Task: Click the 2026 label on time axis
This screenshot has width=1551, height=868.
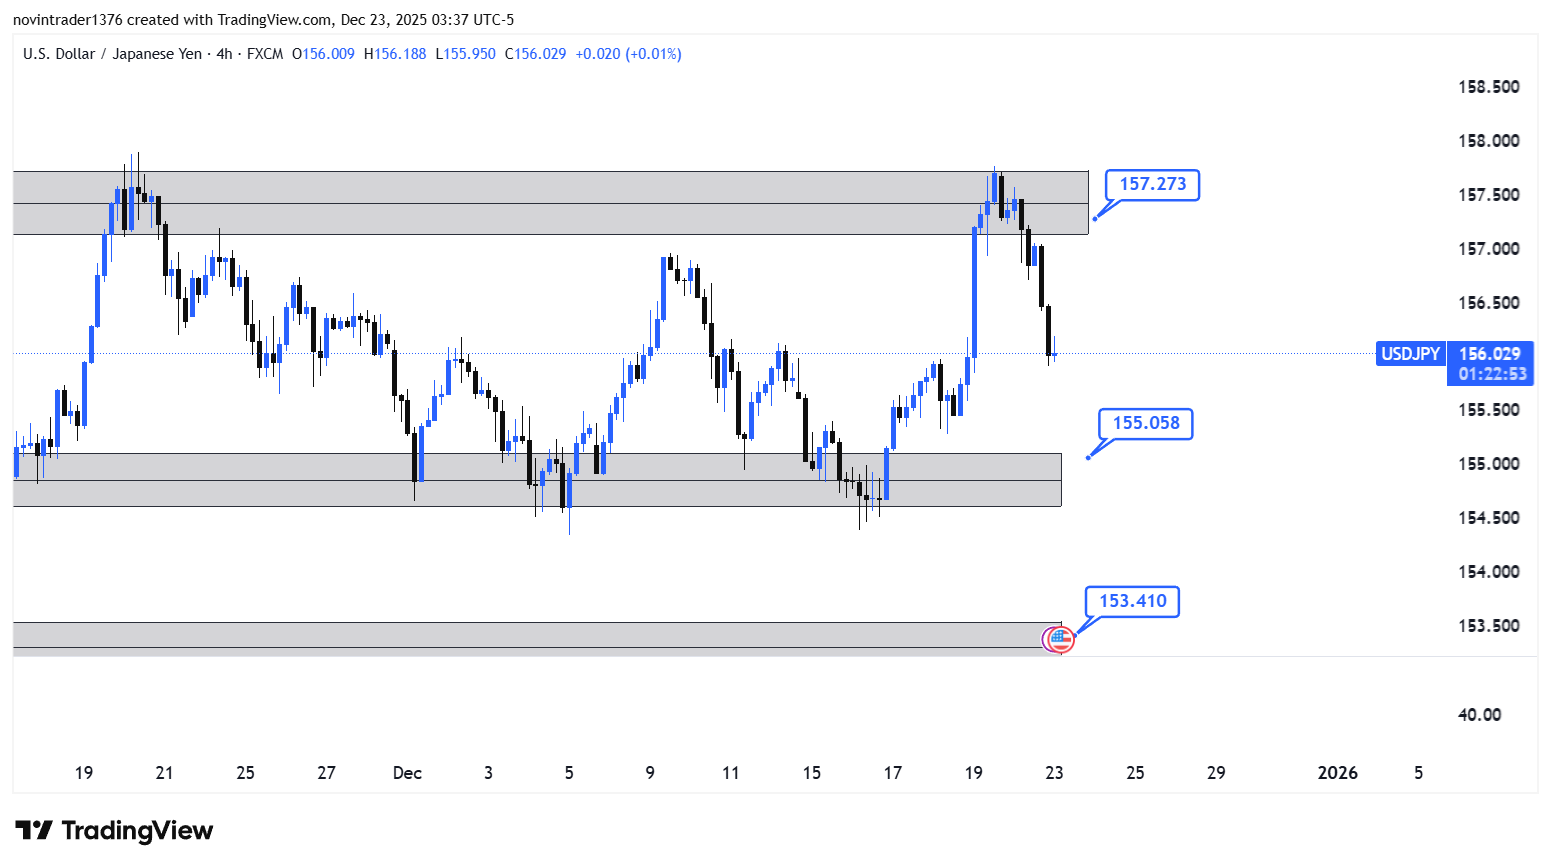Action: tap(1337, 773)
